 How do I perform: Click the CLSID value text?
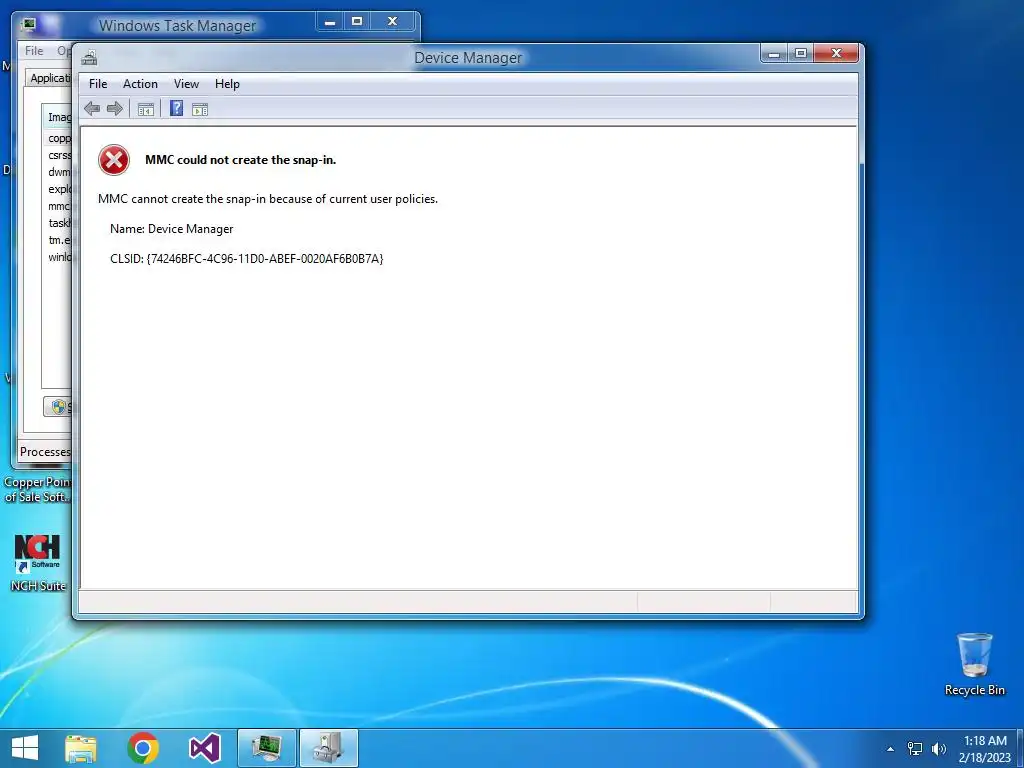(x=264, y=259)
